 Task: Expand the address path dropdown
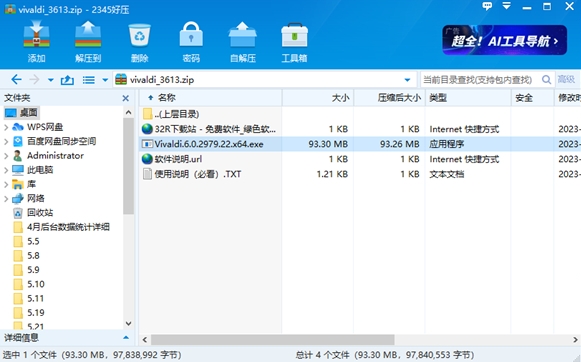(407, 80)
